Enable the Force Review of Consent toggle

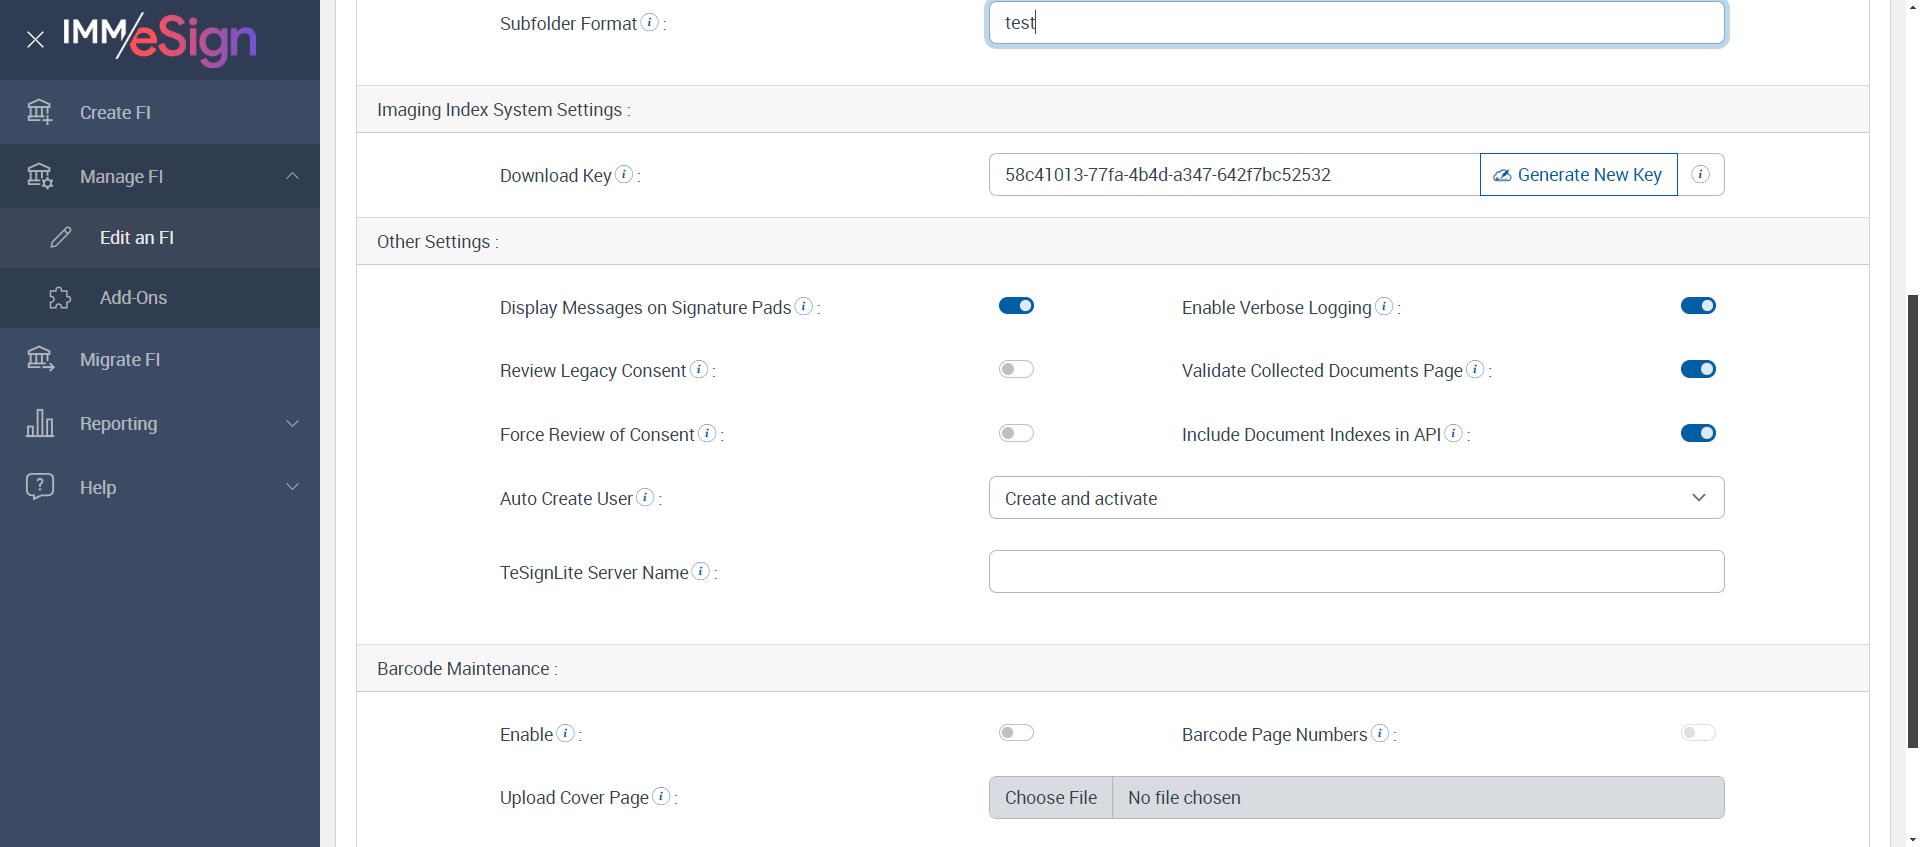click(1016, 433)
